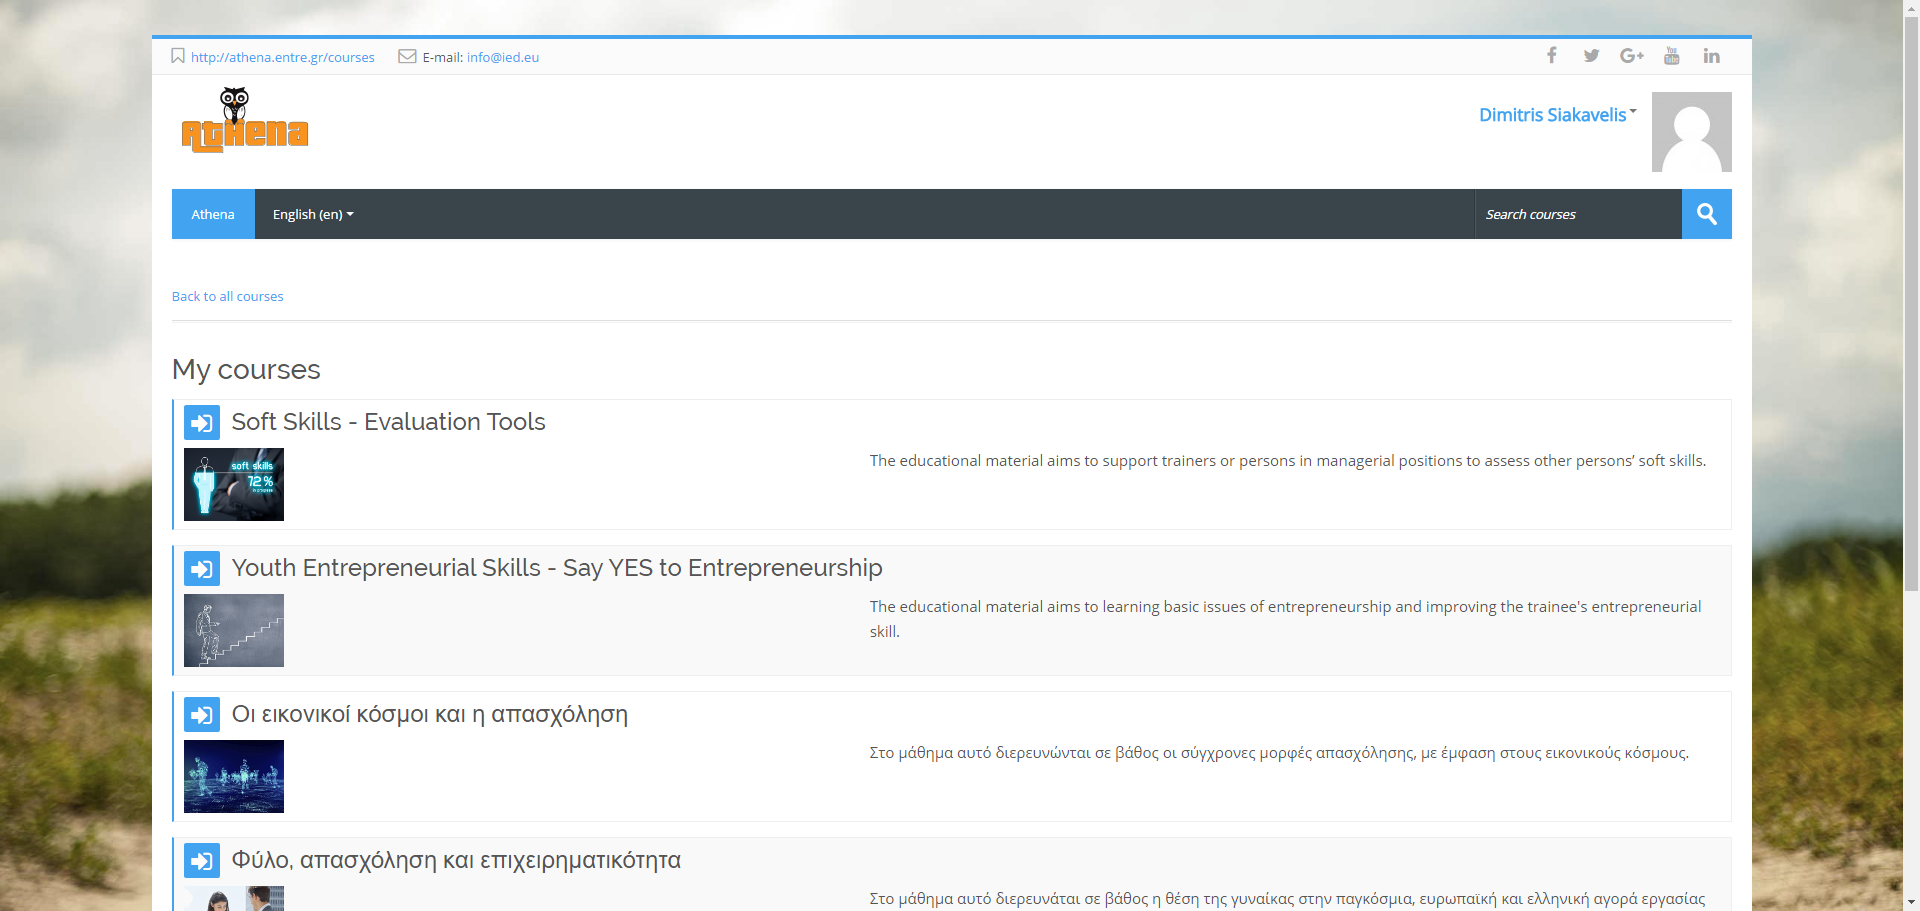The image size is (1920, 911).
Task: Open the Twitter social link
Action: pyautogui.click(x=1591, y=56)
